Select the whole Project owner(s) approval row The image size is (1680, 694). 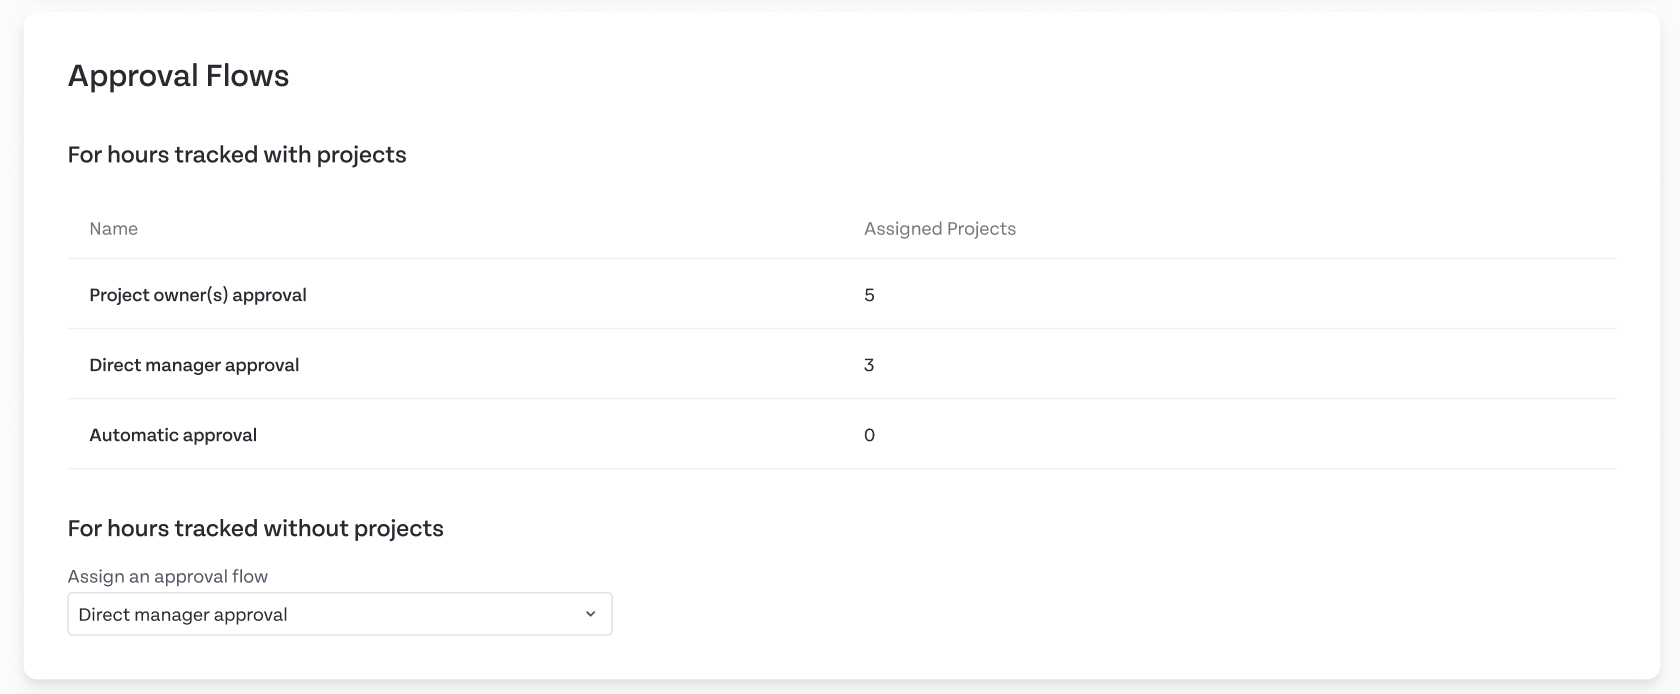pos(842,294)
